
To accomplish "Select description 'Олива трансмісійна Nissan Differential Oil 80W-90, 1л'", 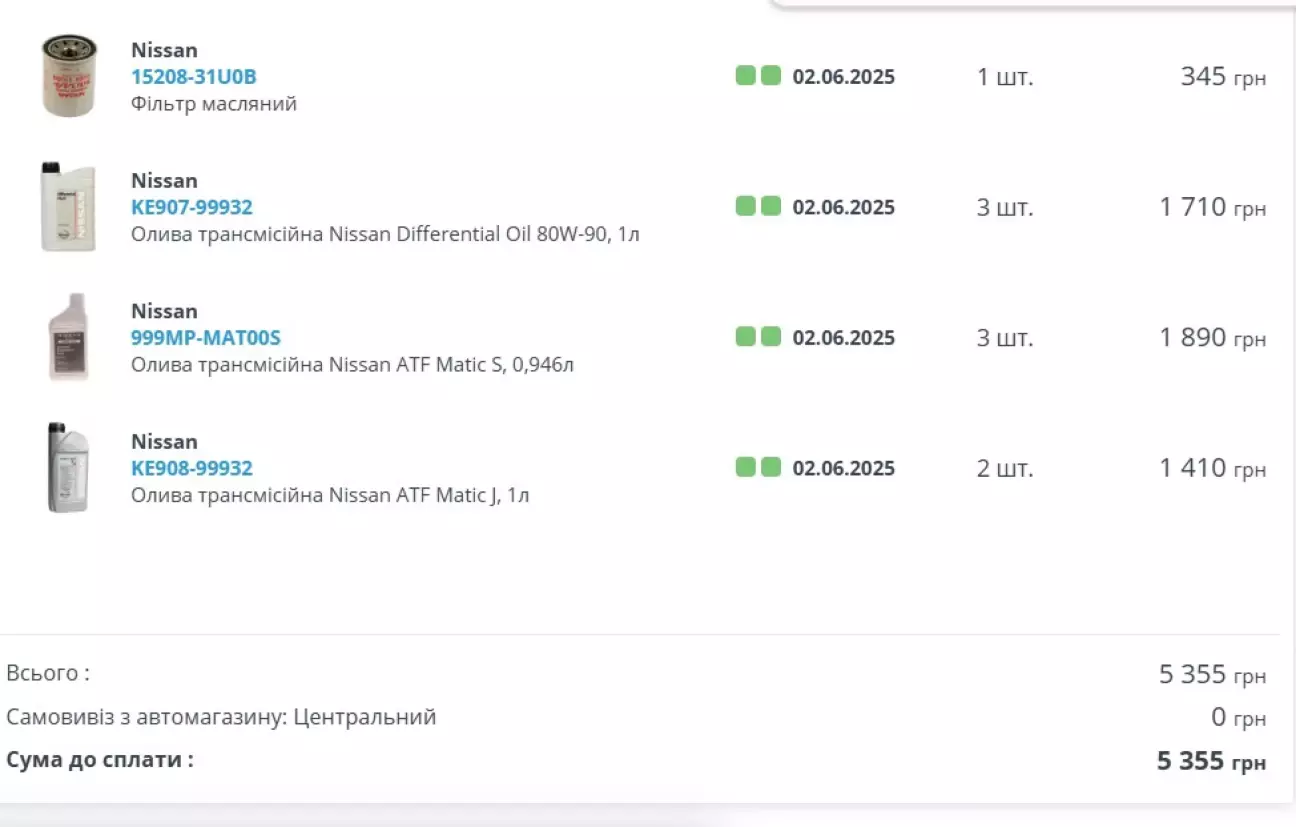I will pos(385,234).
